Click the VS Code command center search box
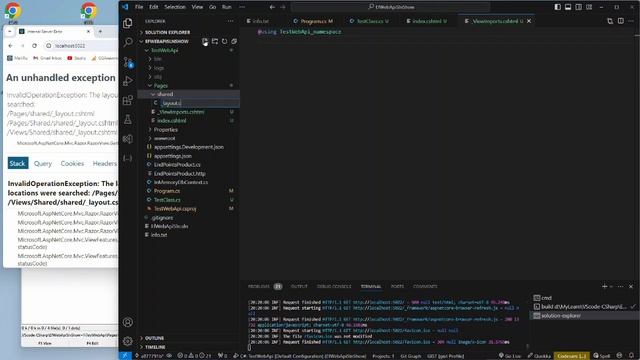Screen dimensions: 640x360 391,7
